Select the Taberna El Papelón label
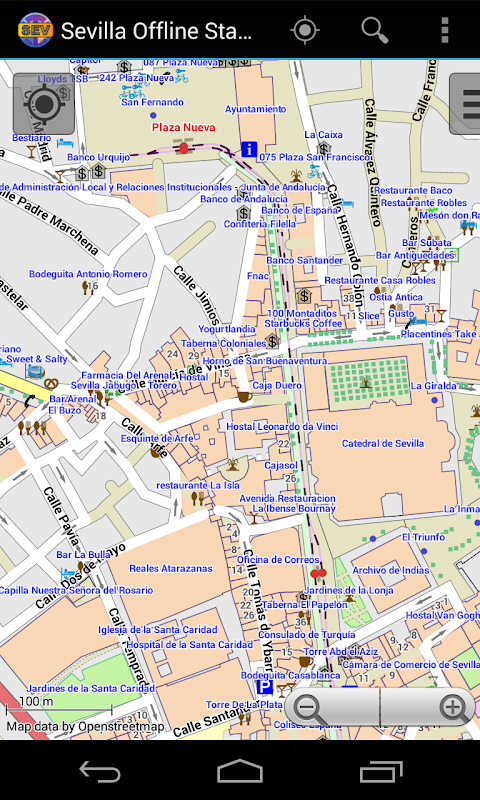This screenshot has height=800, width=480. coord(305,605)
